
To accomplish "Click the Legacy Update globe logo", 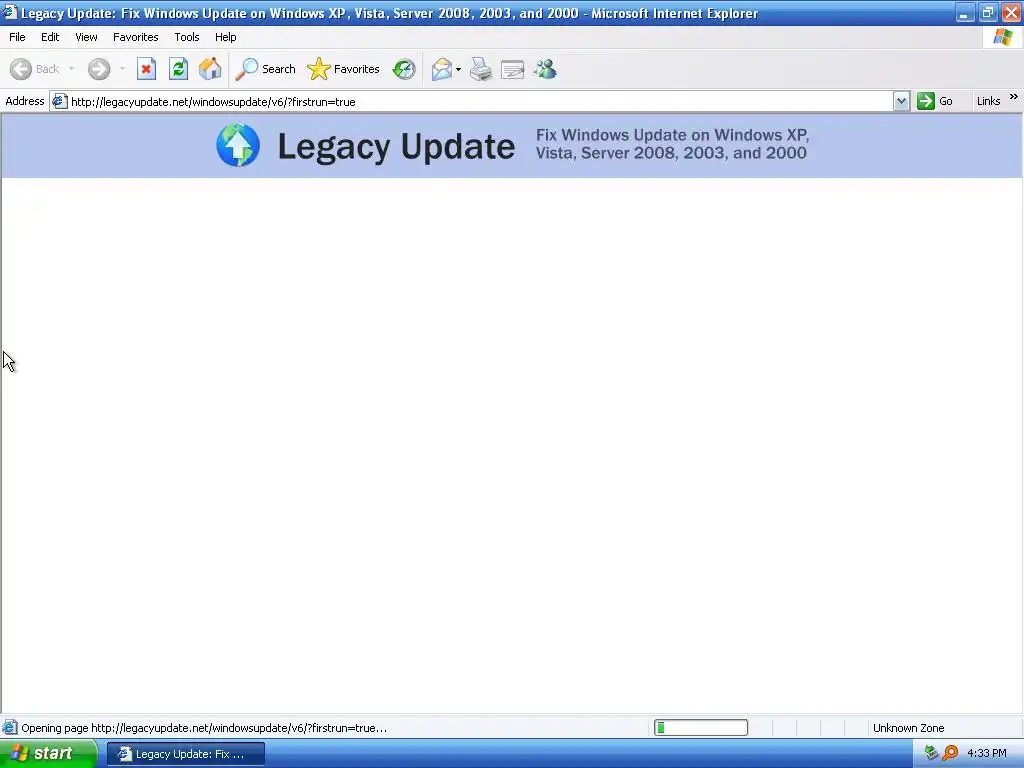I will click(x=238, y=145).
